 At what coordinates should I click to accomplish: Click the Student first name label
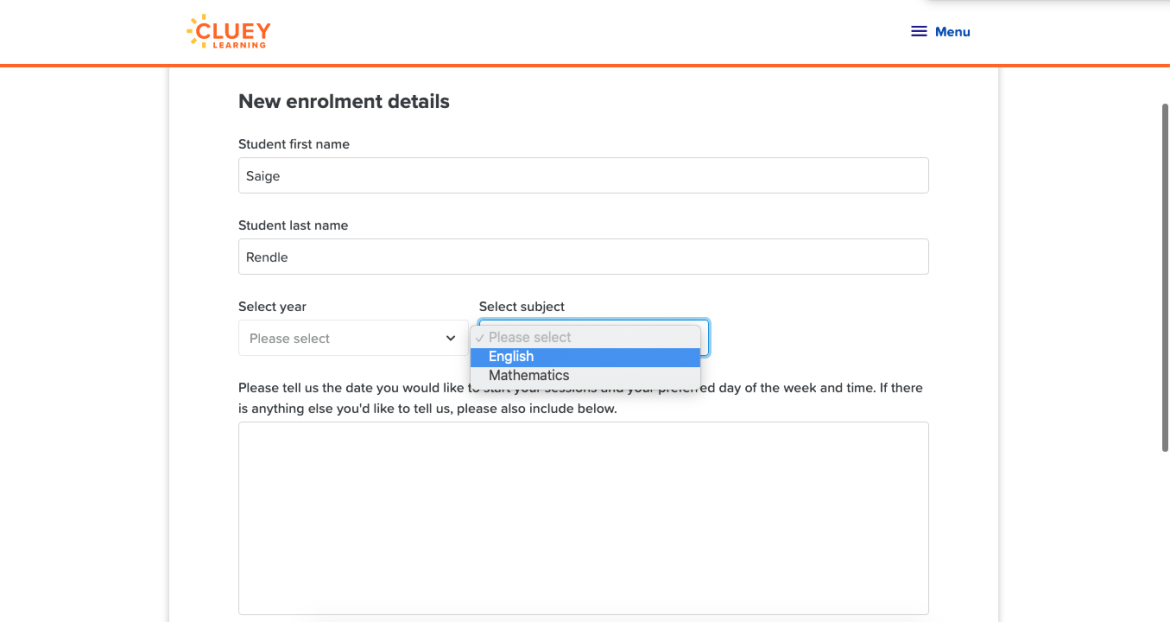point(294,145)
